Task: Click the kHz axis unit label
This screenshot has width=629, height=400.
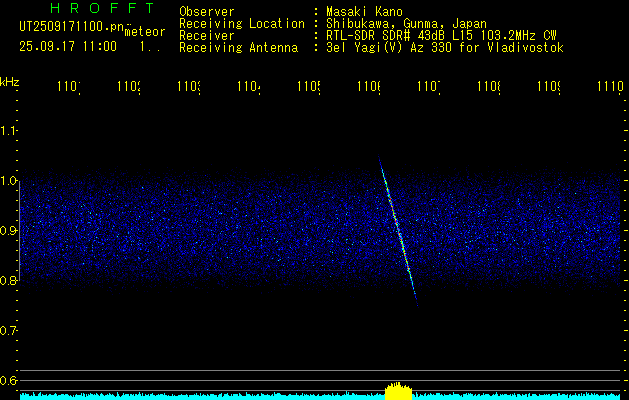Action: pos(10,81)
